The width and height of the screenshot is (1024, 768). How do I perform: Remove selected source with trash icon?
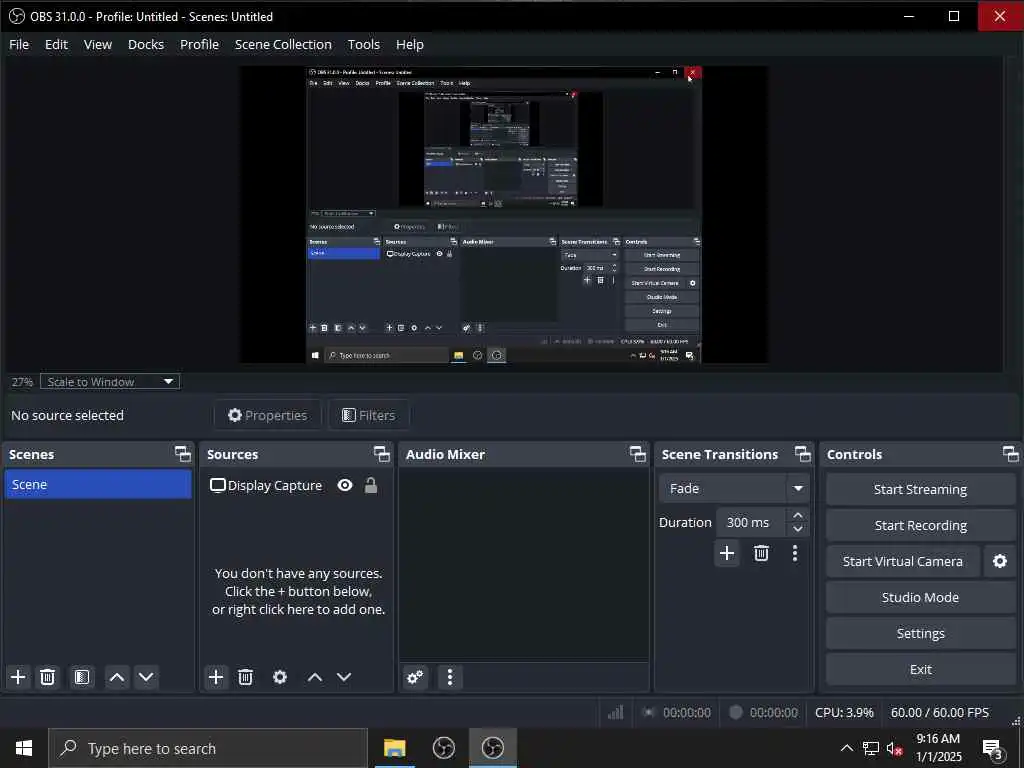pos(245,677)
